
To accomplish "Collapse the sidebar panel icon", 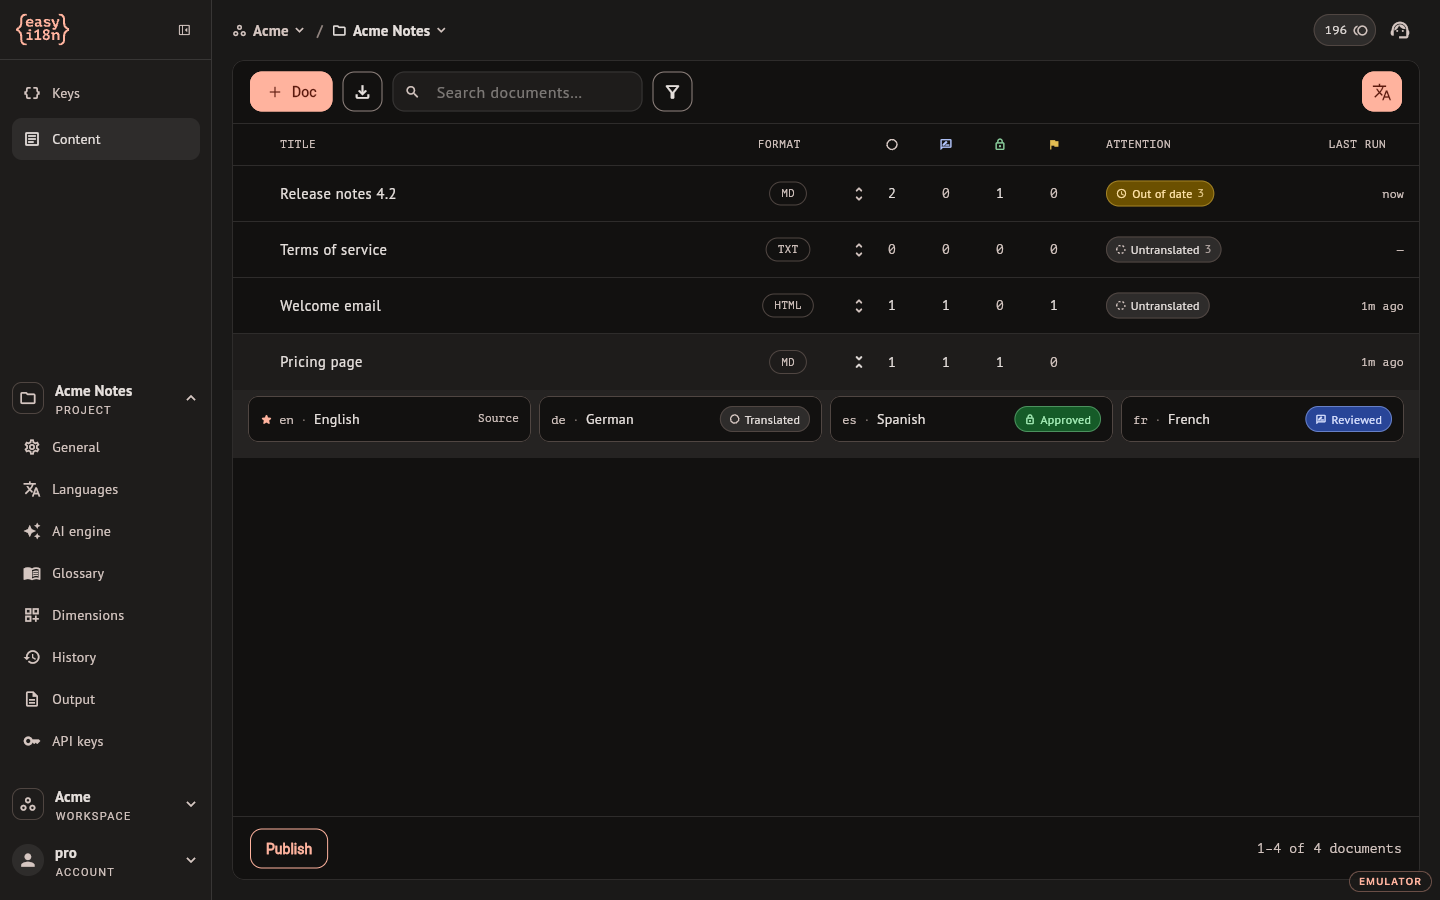I will point(184,30).
